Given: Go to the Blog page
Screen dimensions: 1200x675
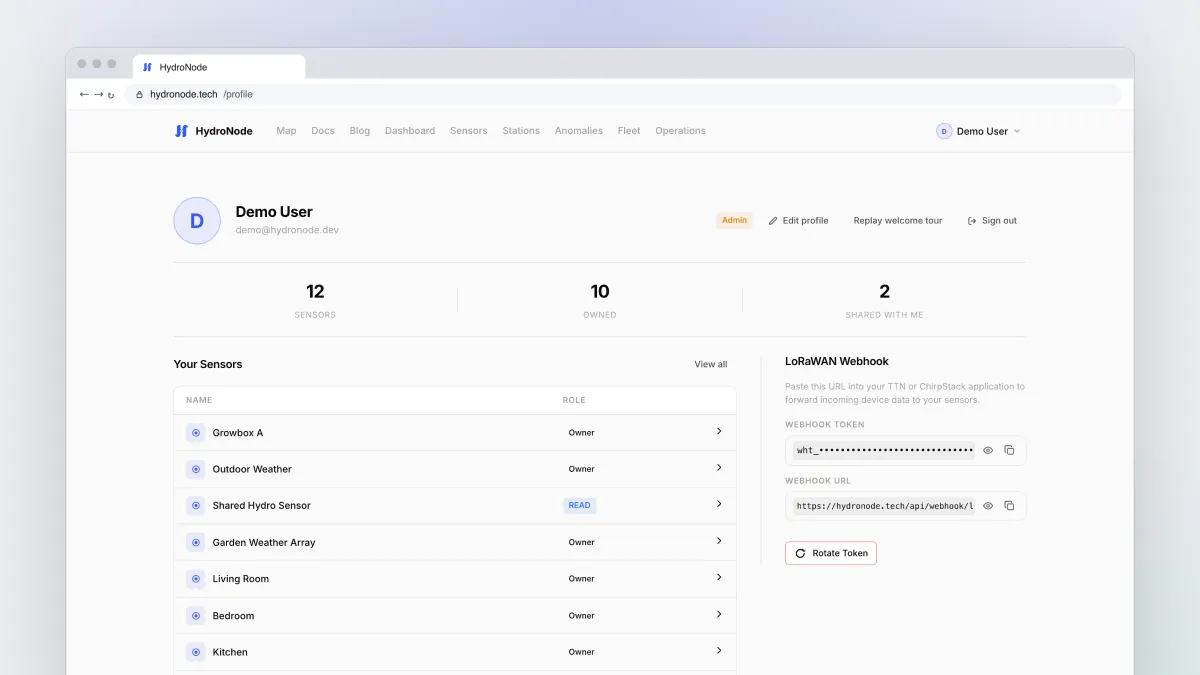Looking at the screenshot, I should (x=360, y=131).
